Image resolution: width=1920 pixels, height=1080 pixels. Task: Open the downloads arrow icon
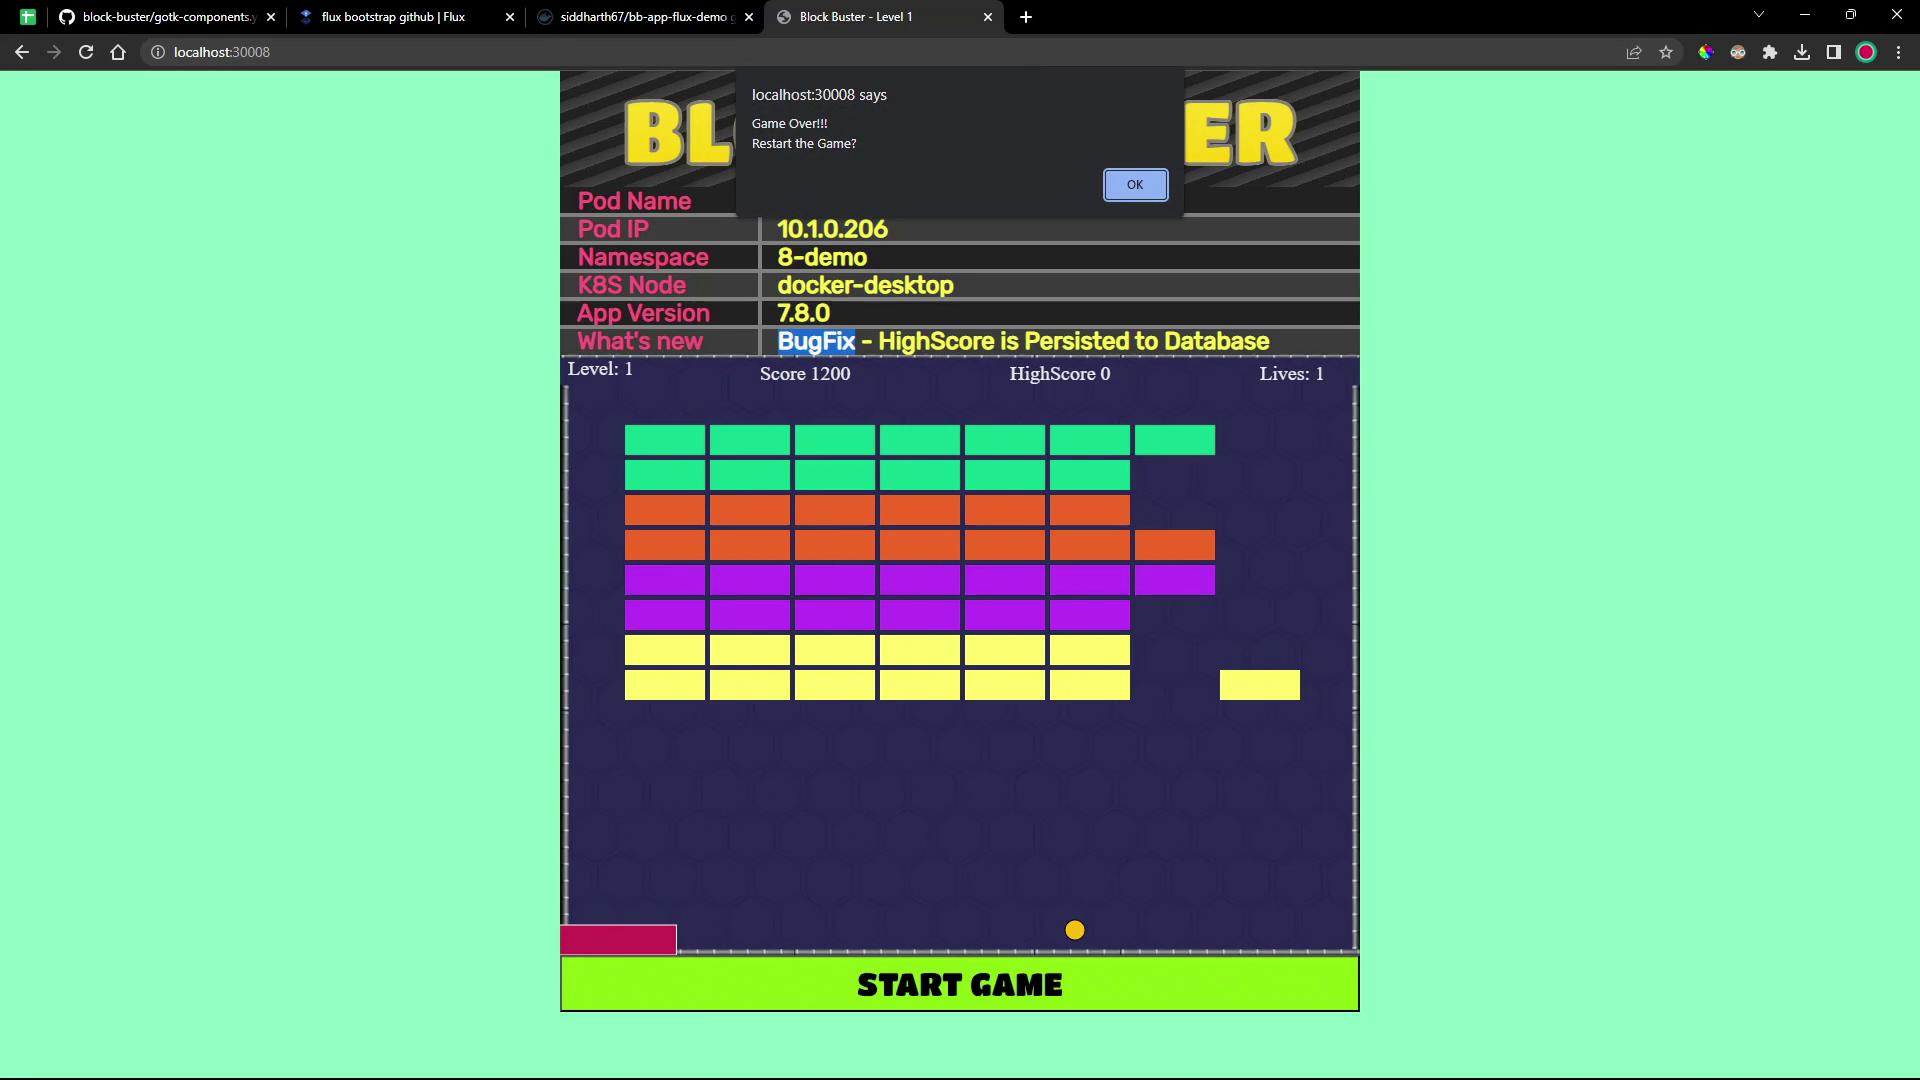(1802, 52)
